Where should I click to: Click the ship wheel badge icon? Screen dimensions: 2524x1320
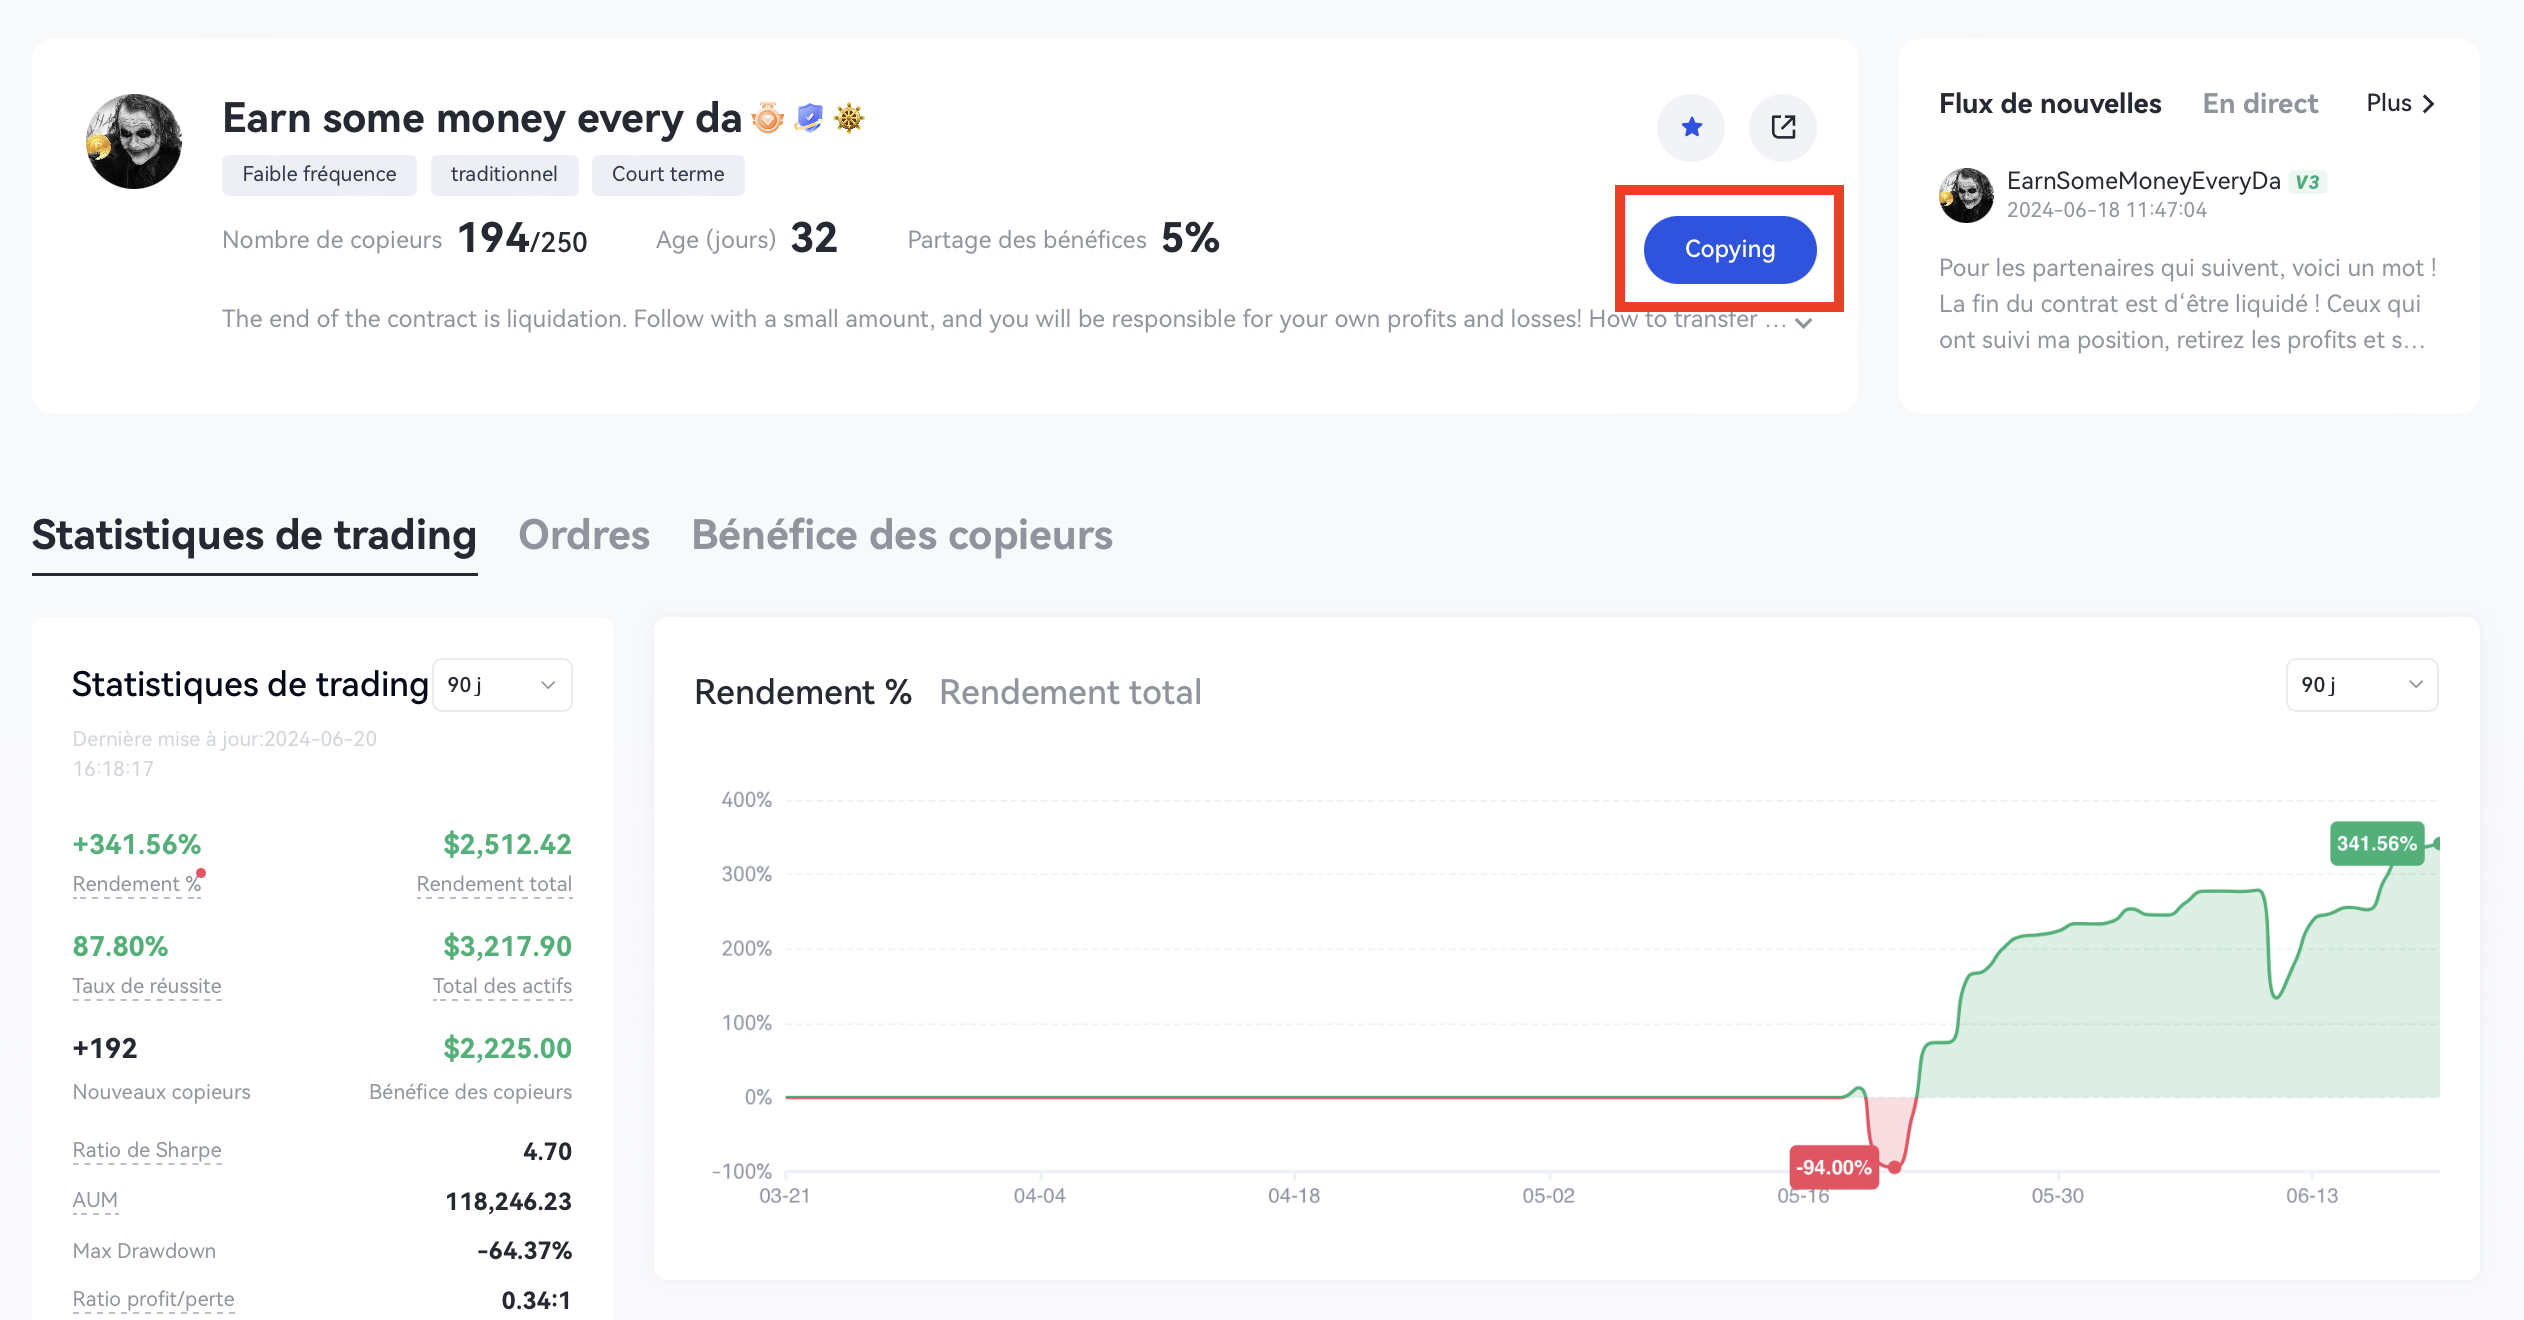849,118
